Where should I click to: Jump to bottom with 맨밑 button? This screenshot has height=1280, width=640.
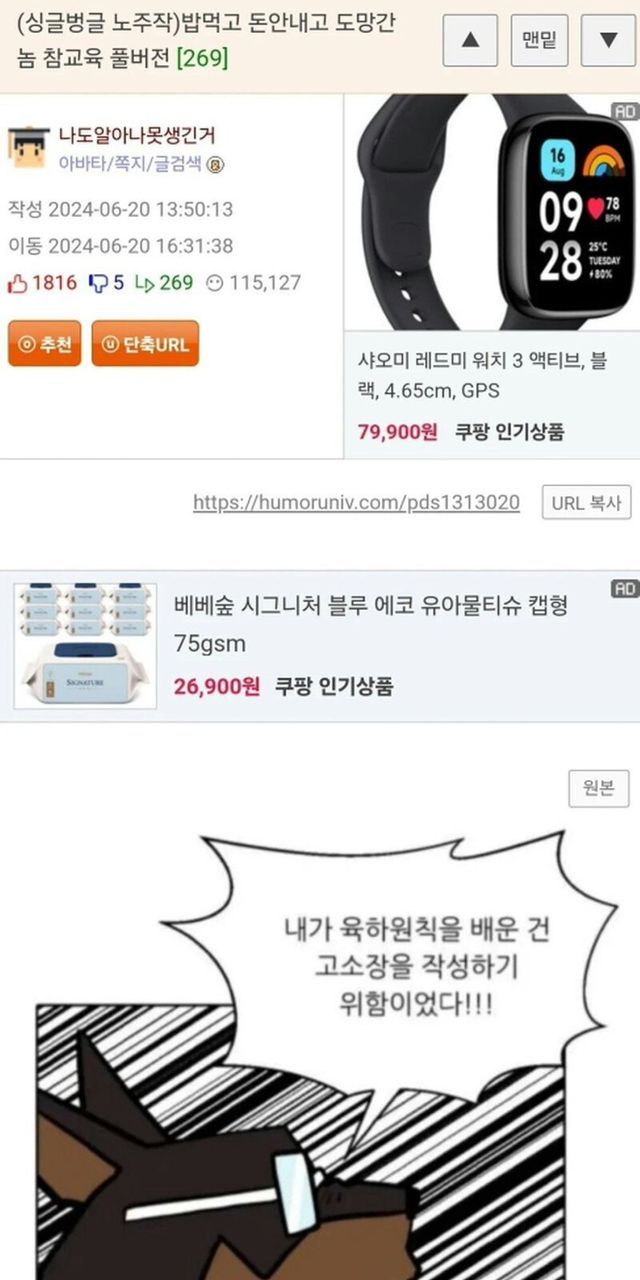click(x=540, y=40)
